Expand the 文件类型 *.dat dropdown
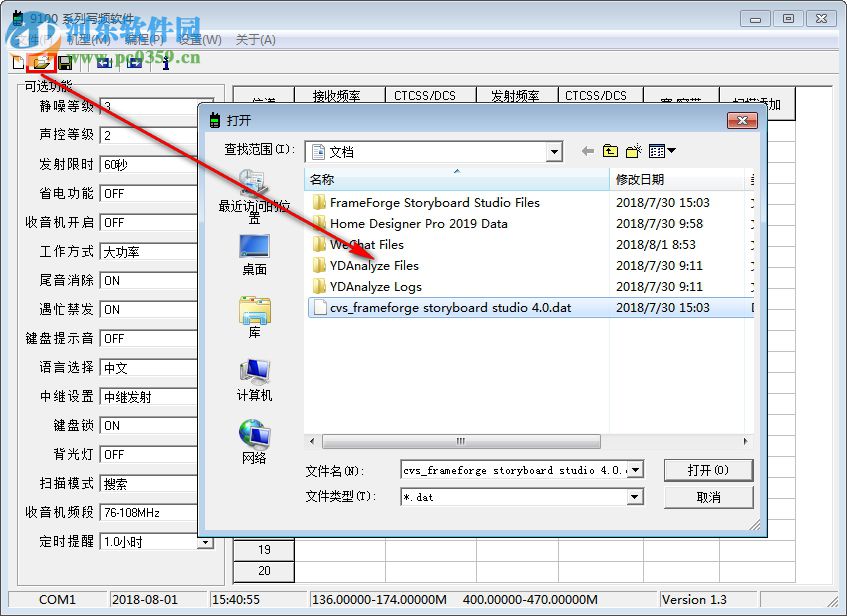 [x=635, y=497]
